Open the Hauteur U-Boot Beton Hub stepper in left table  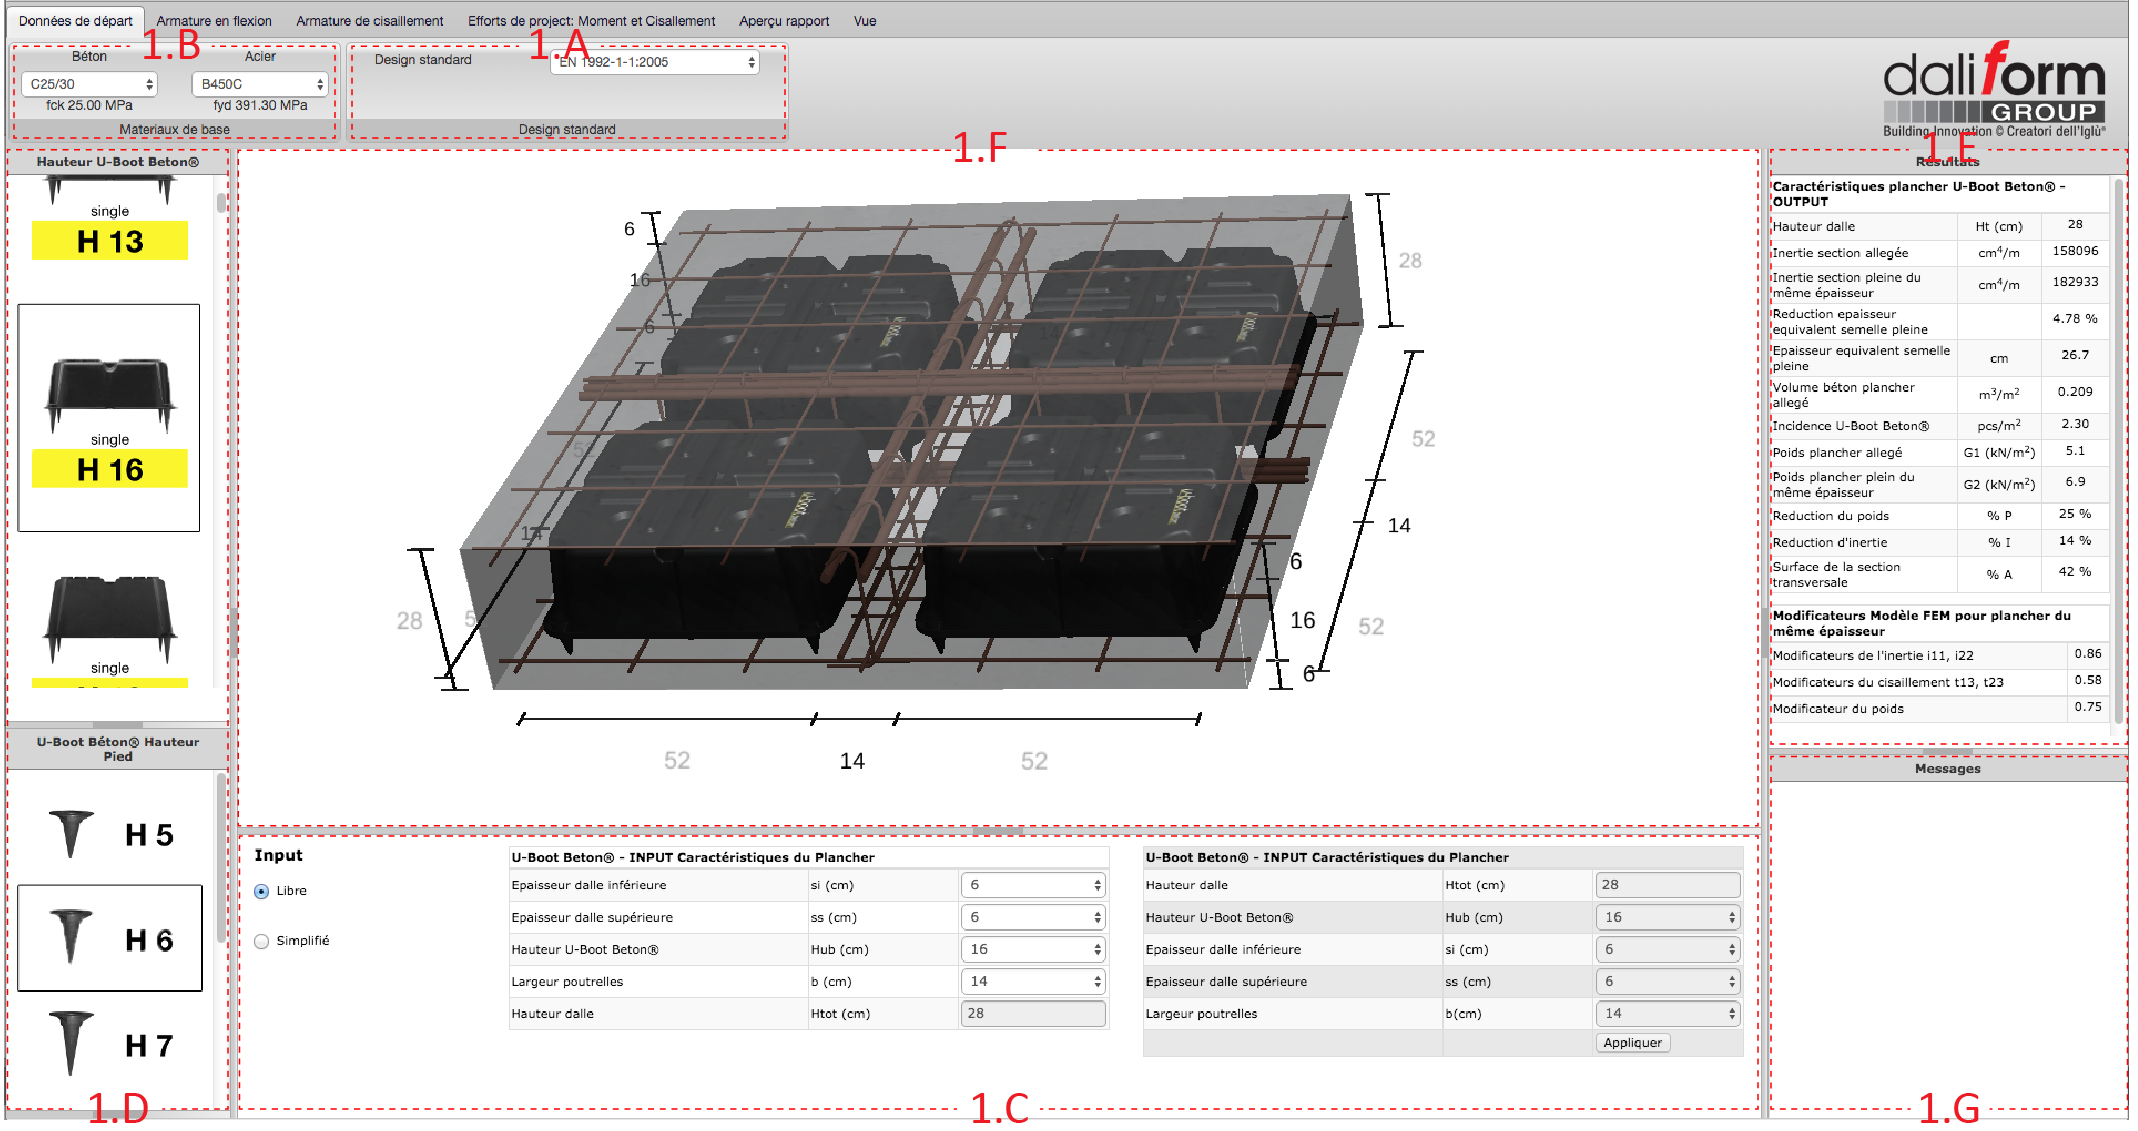(1033, 949)
